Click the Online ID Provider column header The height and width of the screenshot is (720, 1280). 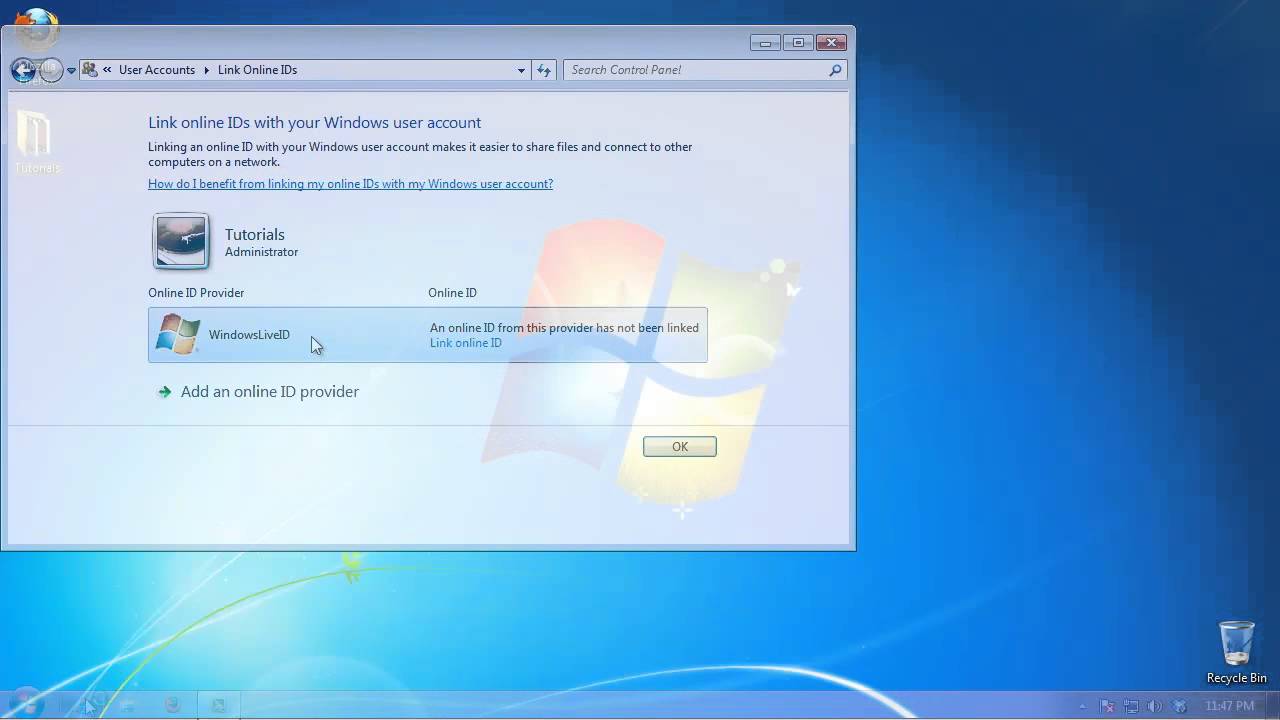click(196, 293)
